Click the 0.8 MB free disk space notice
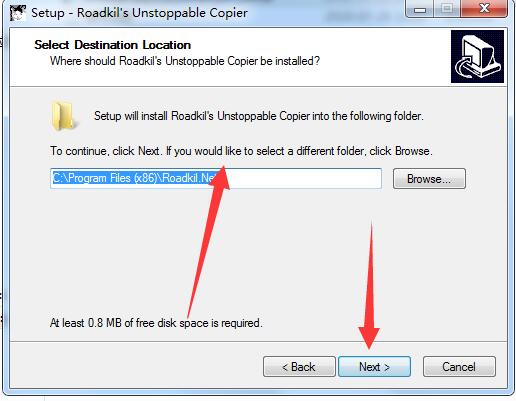This screenshot has width=516, height=401. [x=156, y=323]
